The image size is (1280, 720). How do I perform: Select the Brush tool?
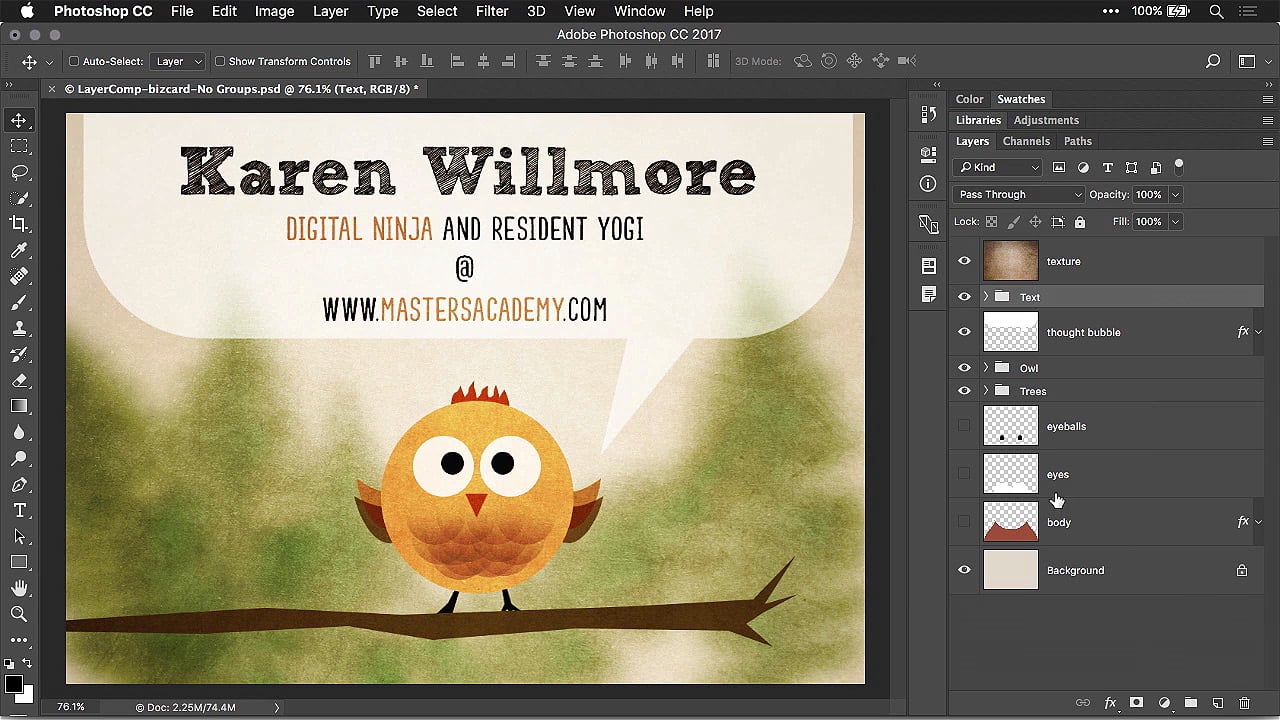19,302
